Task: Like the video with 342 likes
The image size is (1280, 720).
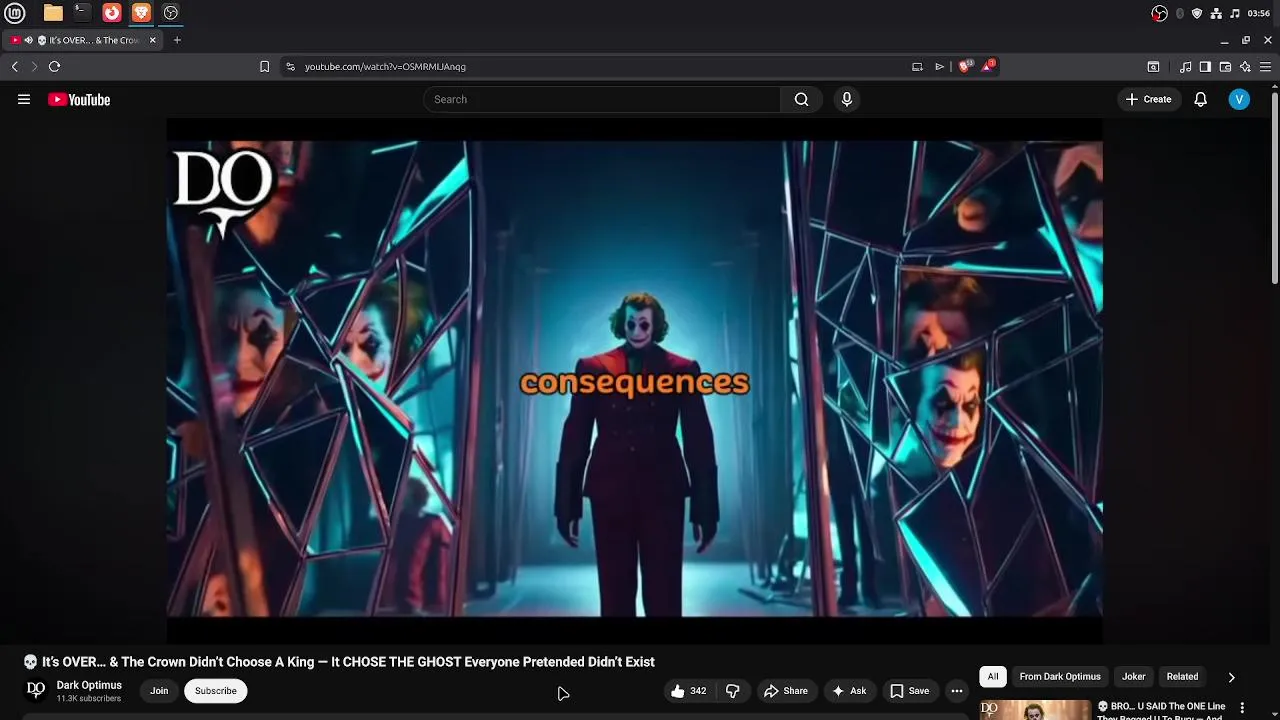Action: (x=689, y=691)
